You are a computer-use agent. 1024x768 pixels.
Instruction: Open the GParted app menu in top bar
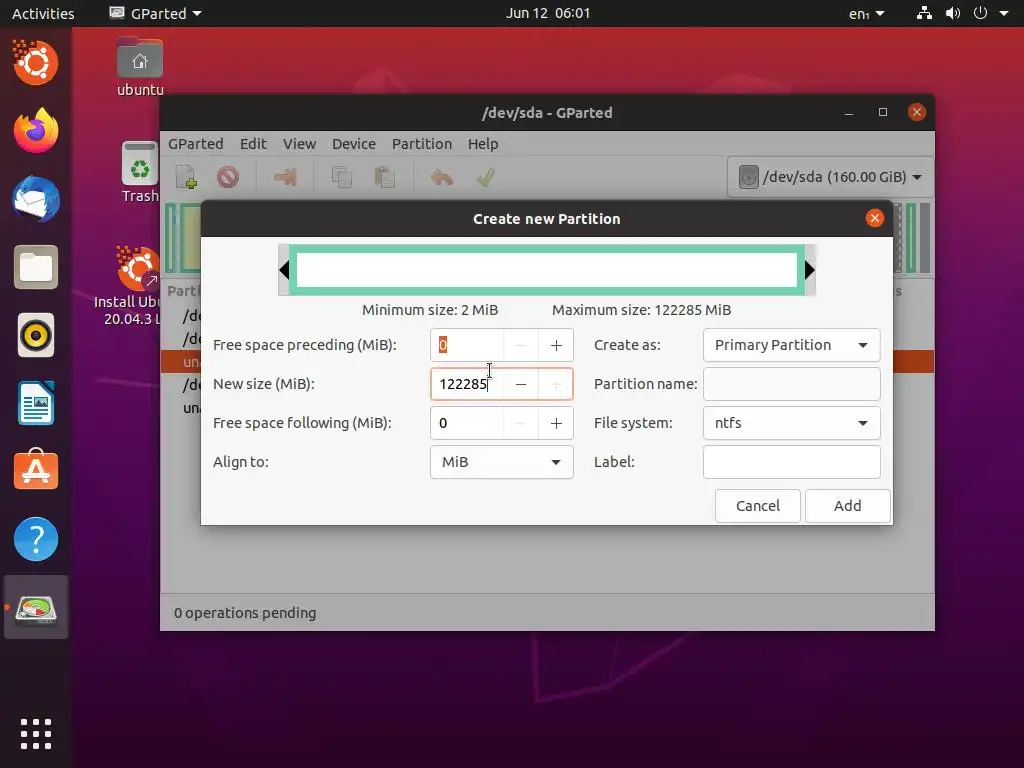(x=155, y=13)
